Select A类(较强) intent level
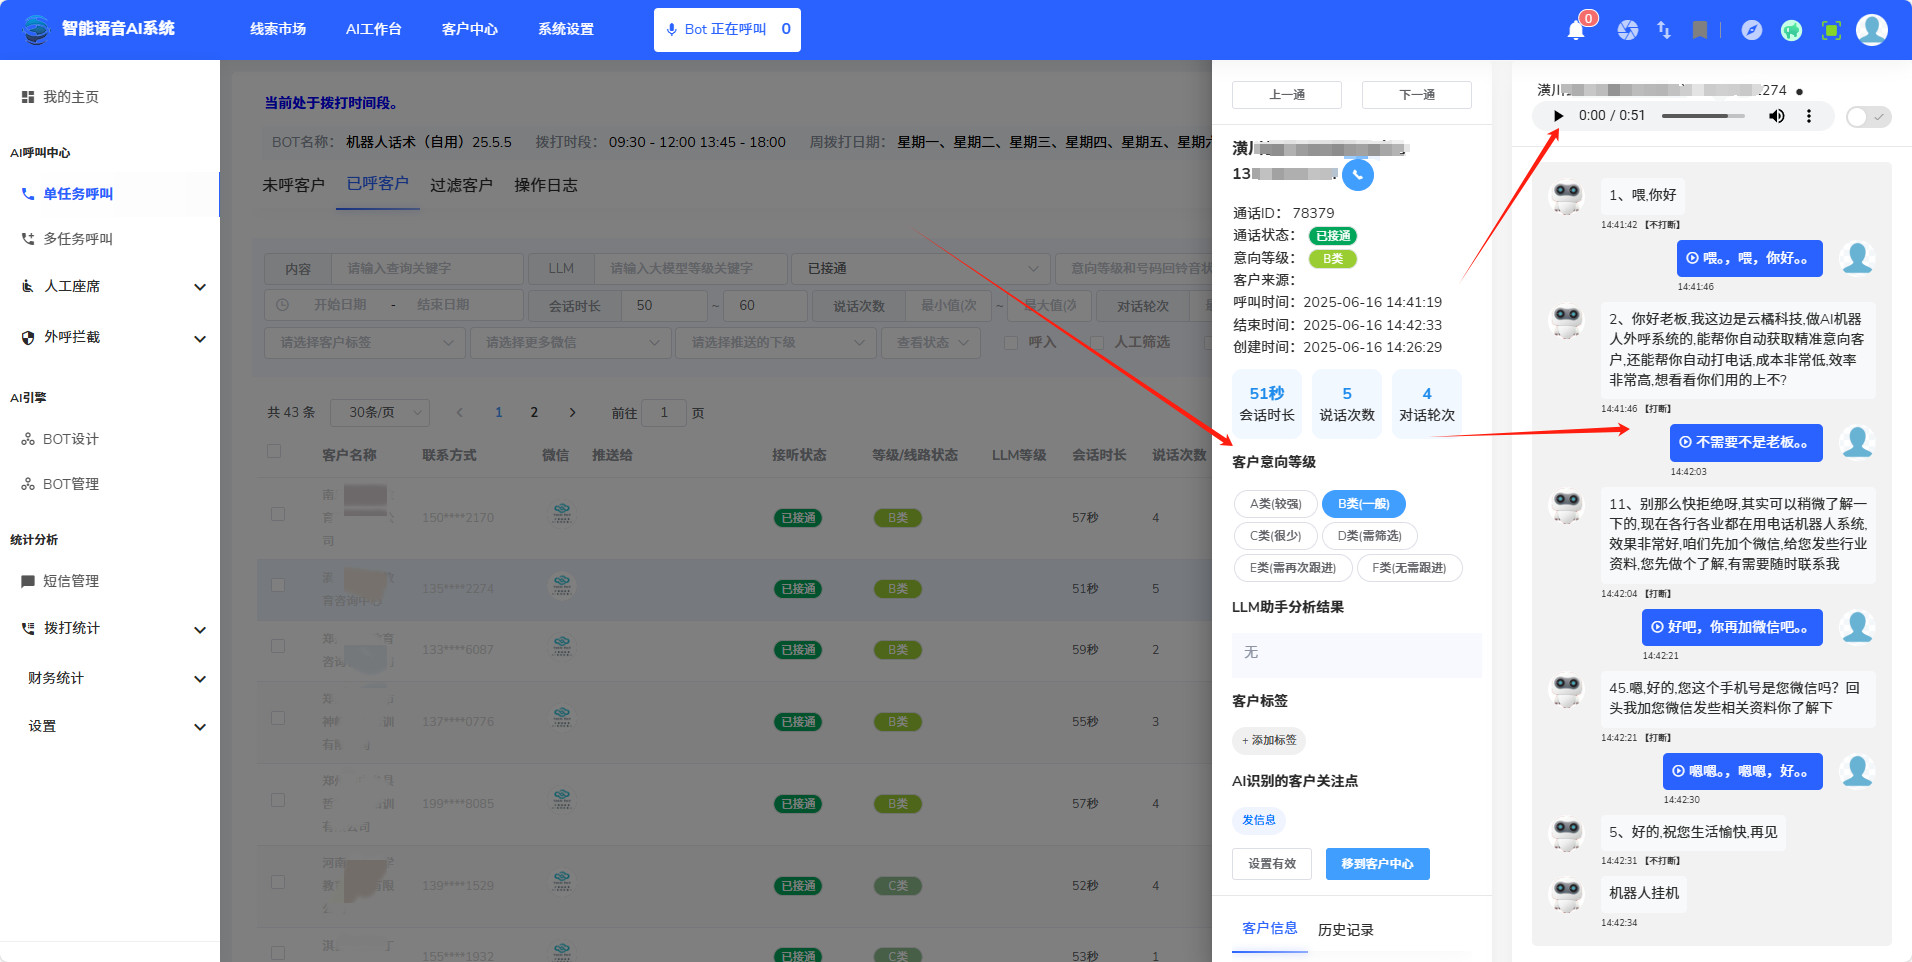 1275,504
